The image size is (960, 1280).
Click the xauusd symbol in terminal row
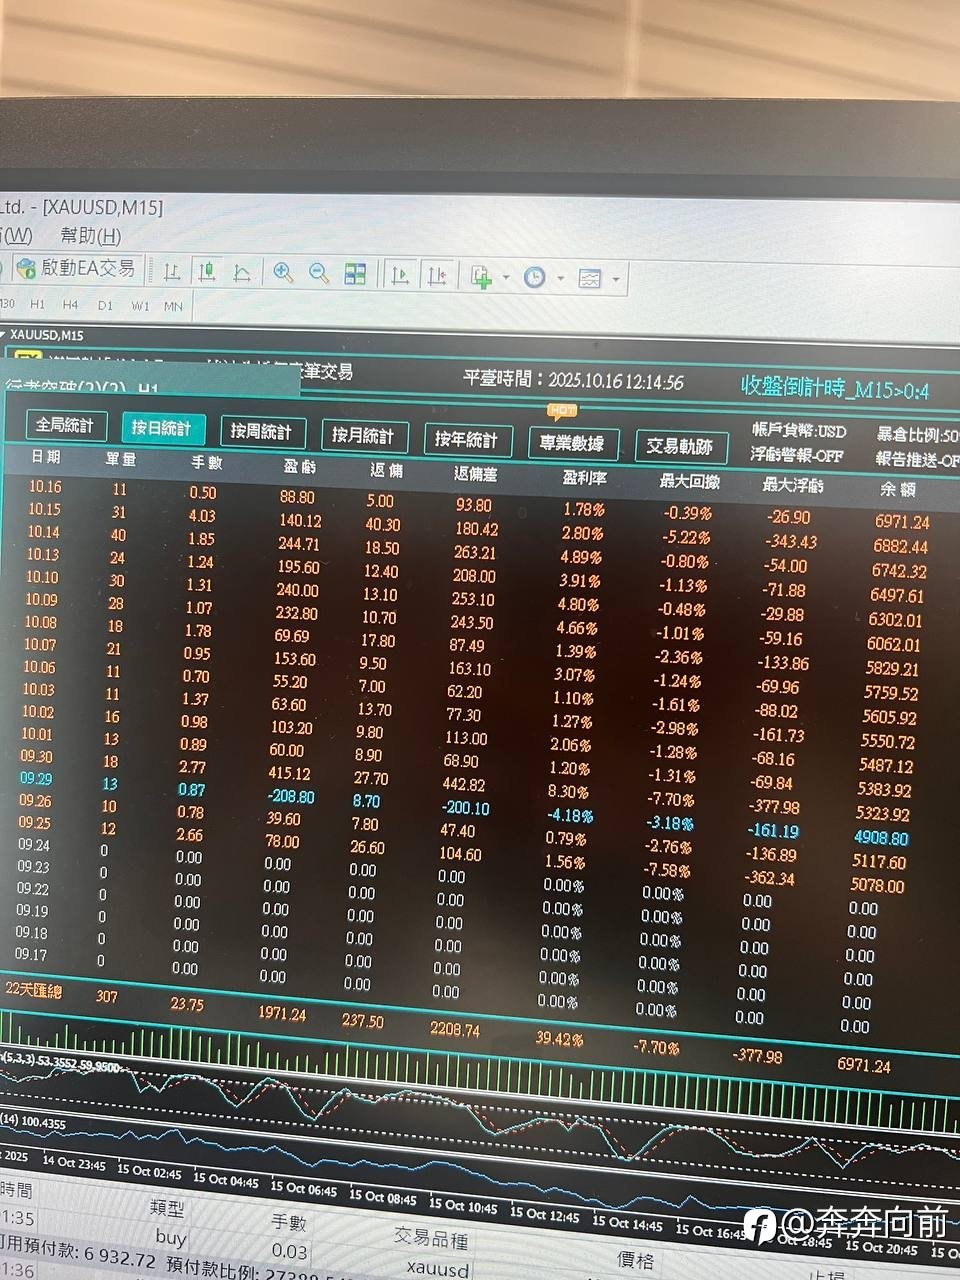tap(438, 1269)
